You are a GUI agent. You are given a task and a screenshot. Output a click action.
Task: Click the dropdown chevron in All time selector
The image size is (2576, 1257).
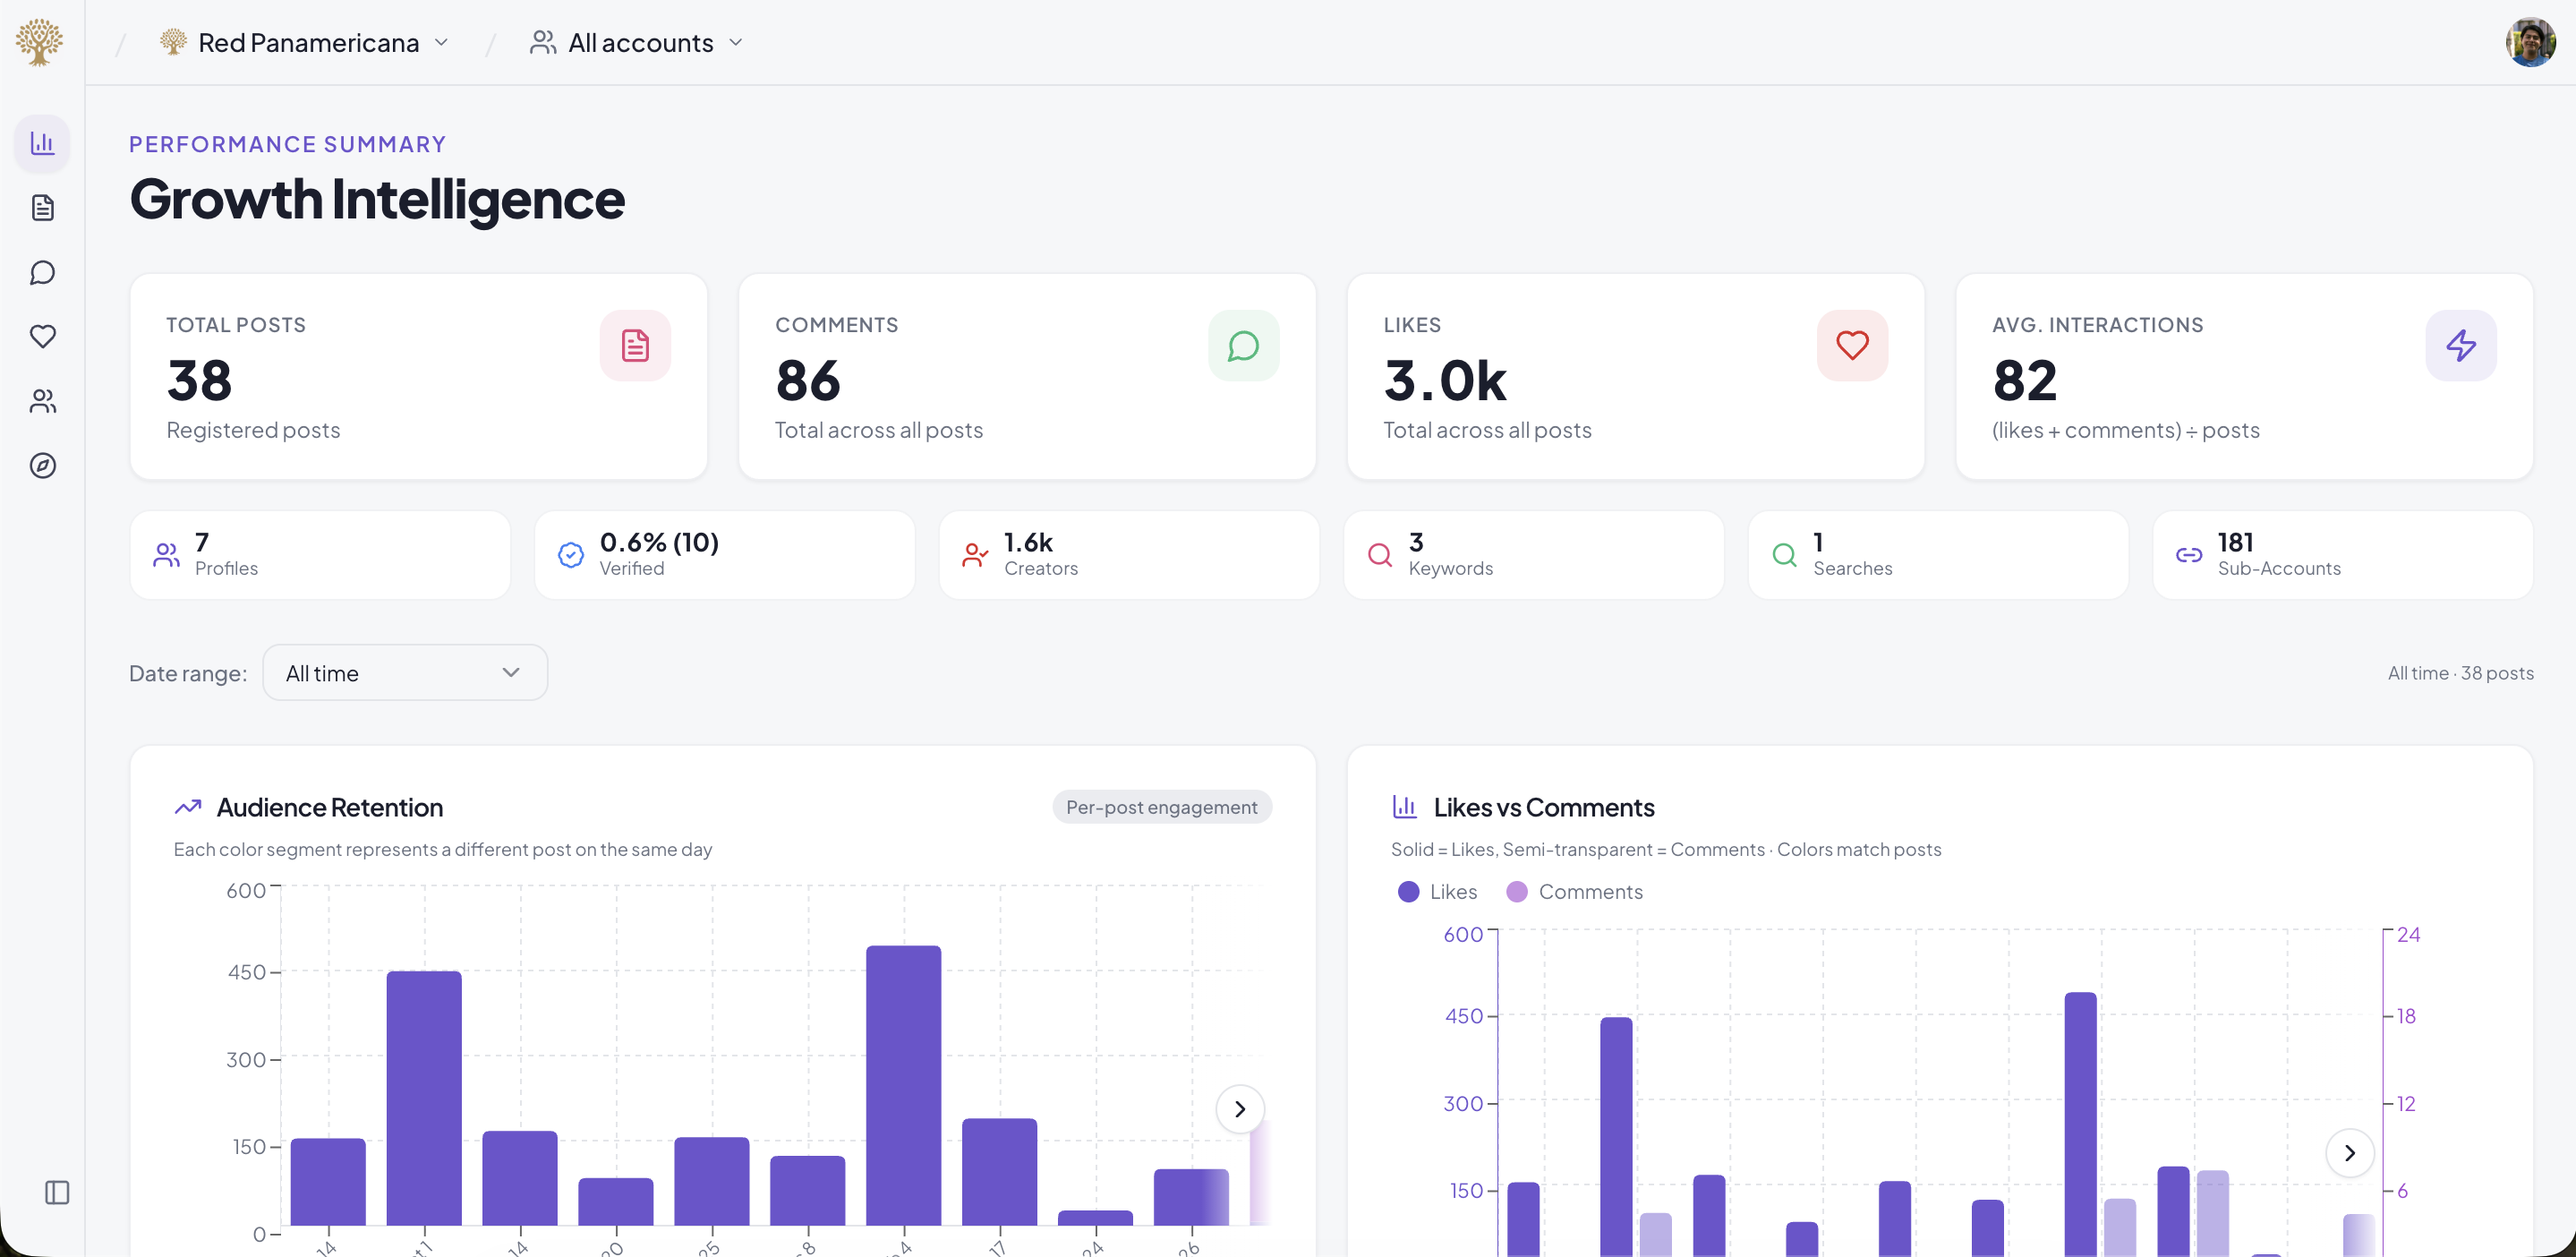[x=511, y=673]
